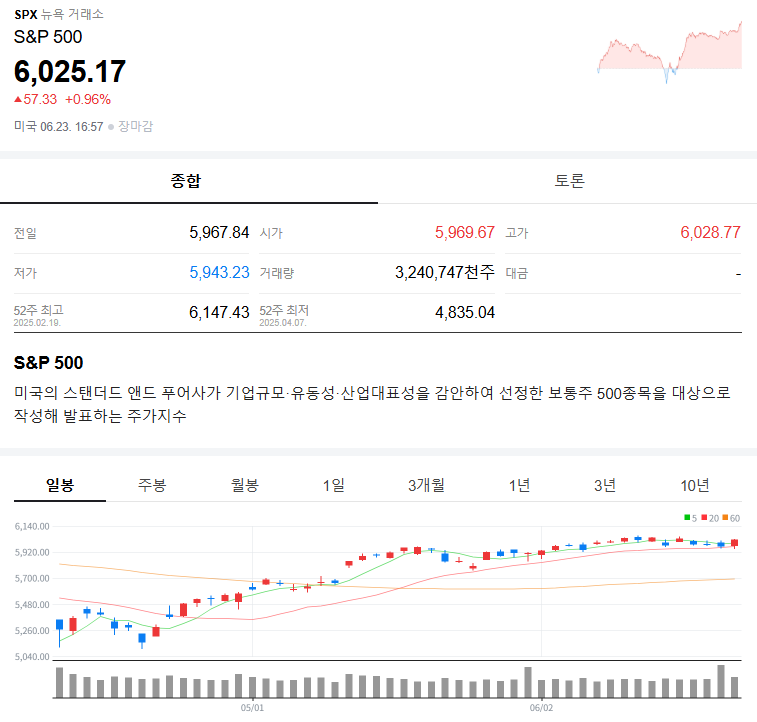This screenshot has height=722, width=757.
Task: Switch chart period to 1일
Action: pyautogui.click(x=334, y=485)
